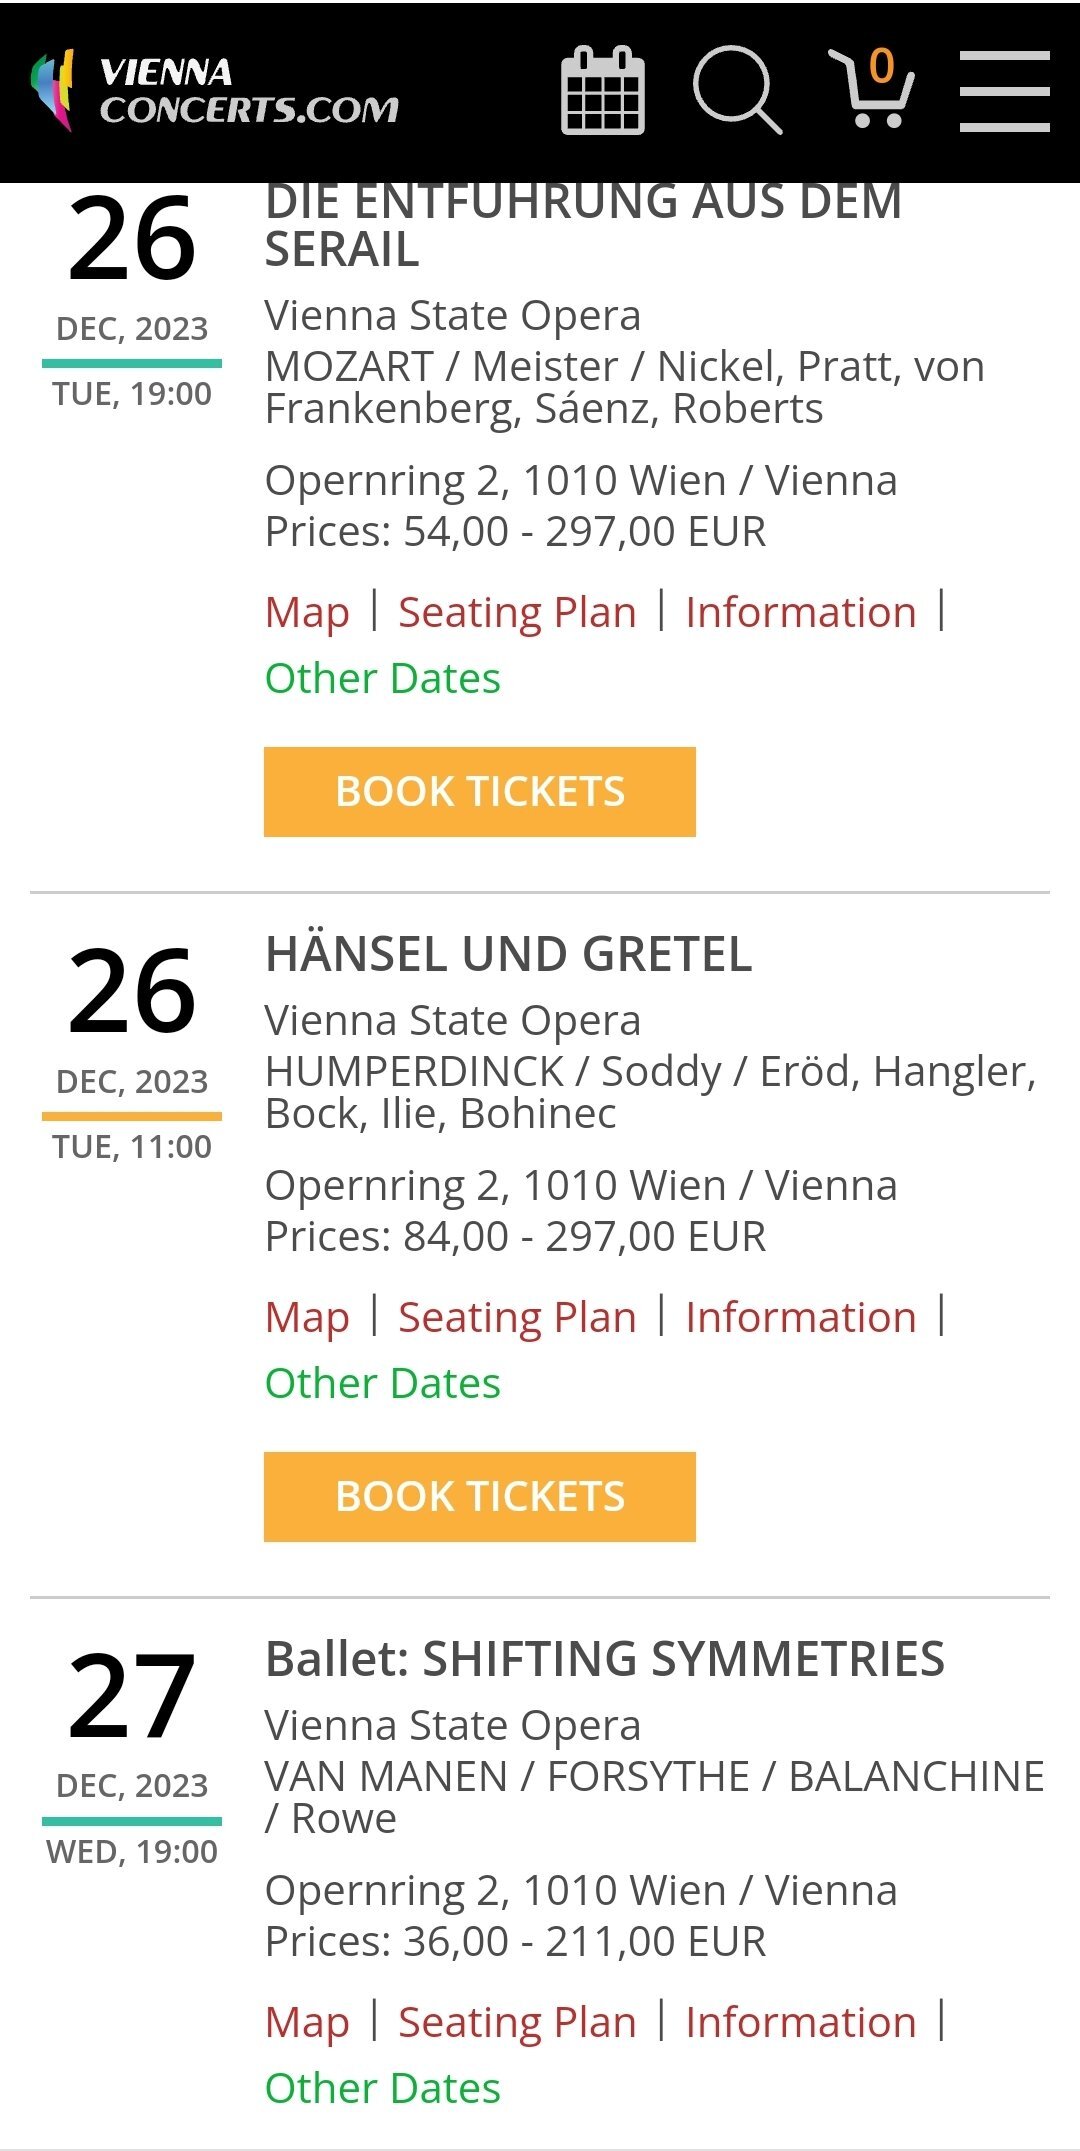
Task: Open the hamburger menu icon
Action: 1004,91
